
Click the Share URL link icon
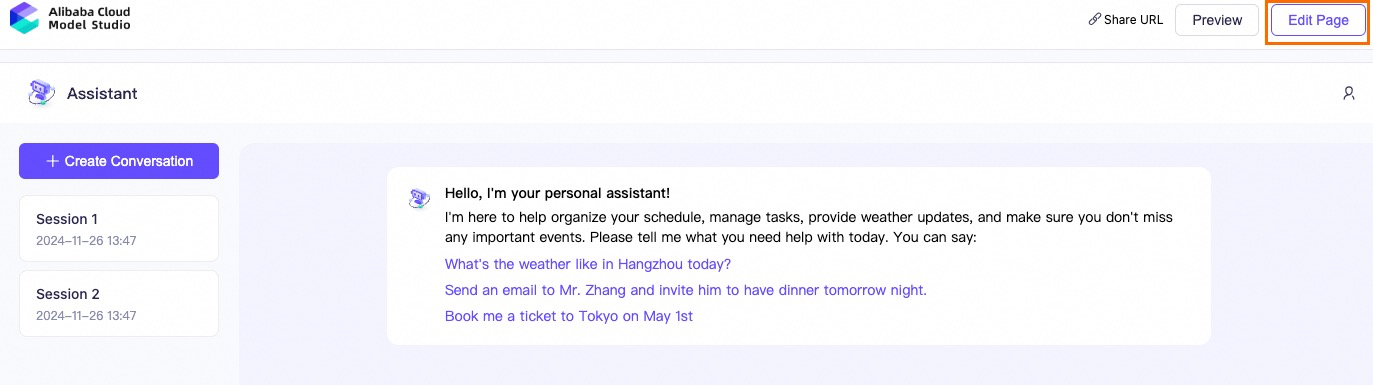click(1094, 19)
